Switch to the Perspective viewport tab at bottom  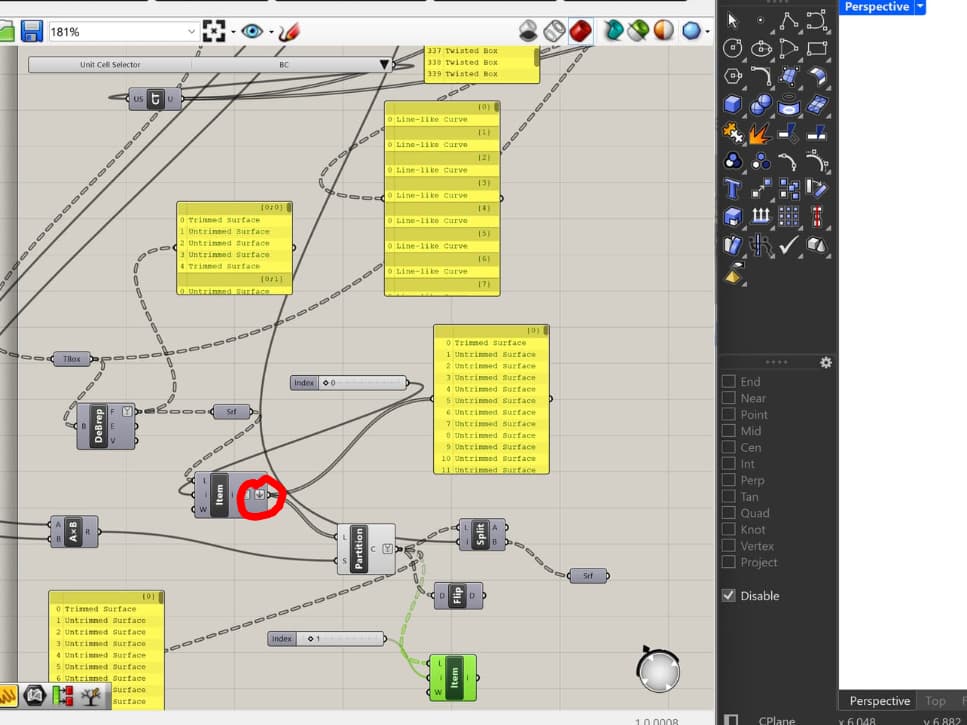tap(879, 701)
